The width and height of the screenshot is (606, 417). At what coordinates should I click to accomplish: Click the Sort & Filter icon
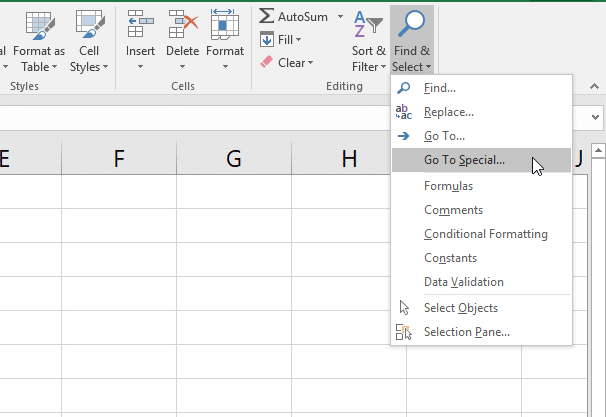(x=368, y=24)
